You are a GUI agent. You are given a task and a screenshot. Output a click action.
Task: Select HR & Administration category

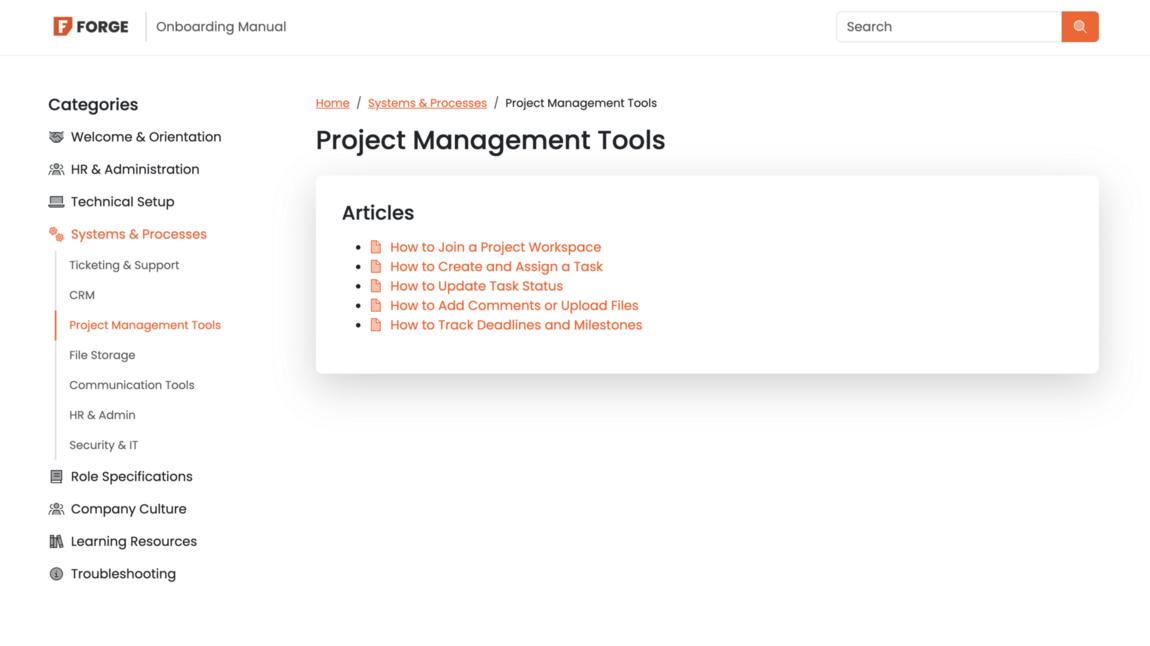coord(135,169)
